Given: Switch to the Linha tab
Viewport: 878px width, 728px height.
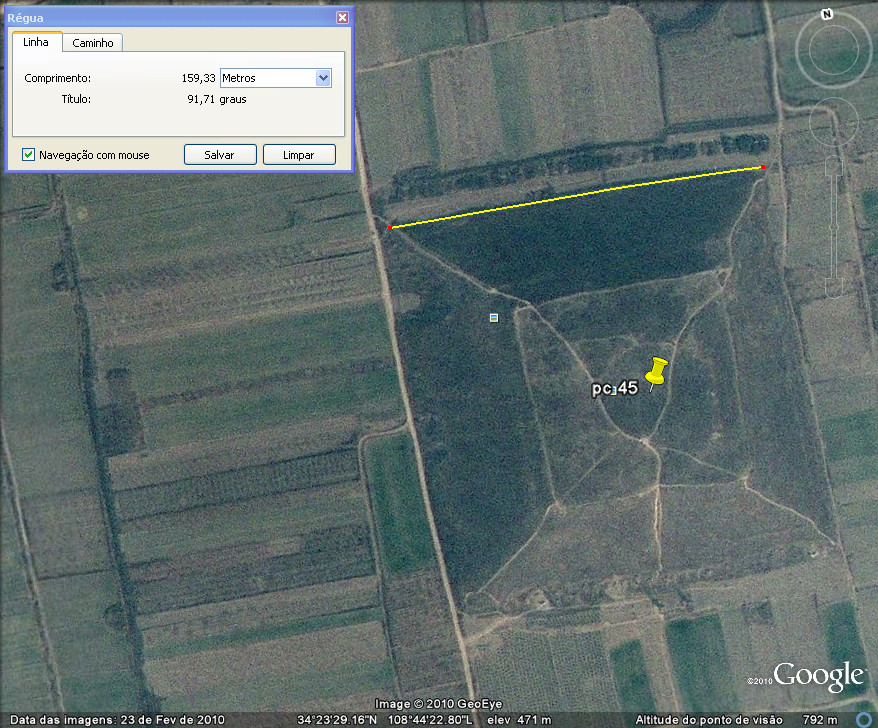Looking at the screenshot, I should [x=36, y=42].
